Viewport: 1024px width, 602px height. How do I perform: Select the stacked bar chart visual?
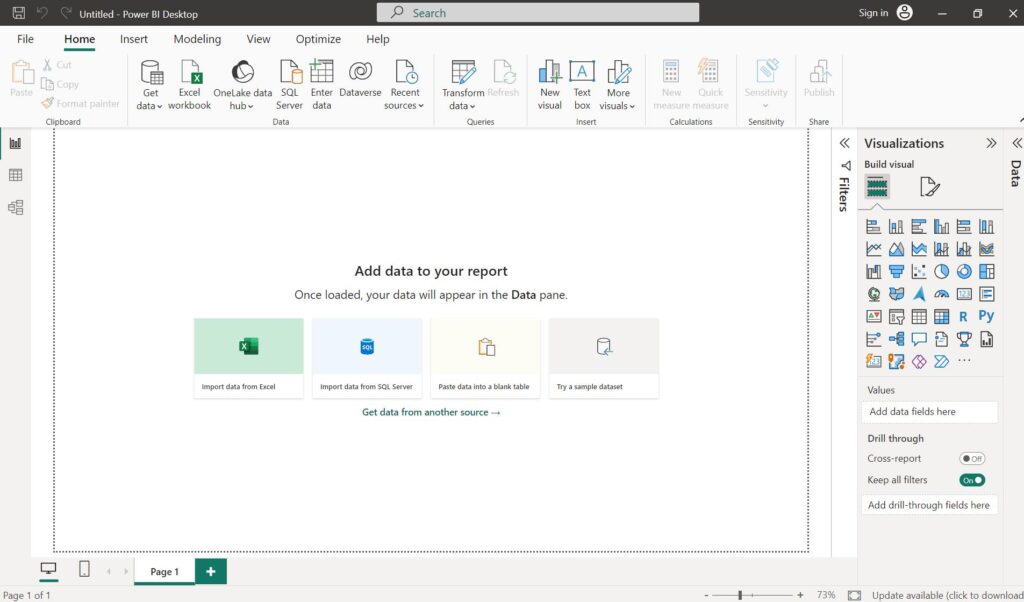[x=873, y=226]
